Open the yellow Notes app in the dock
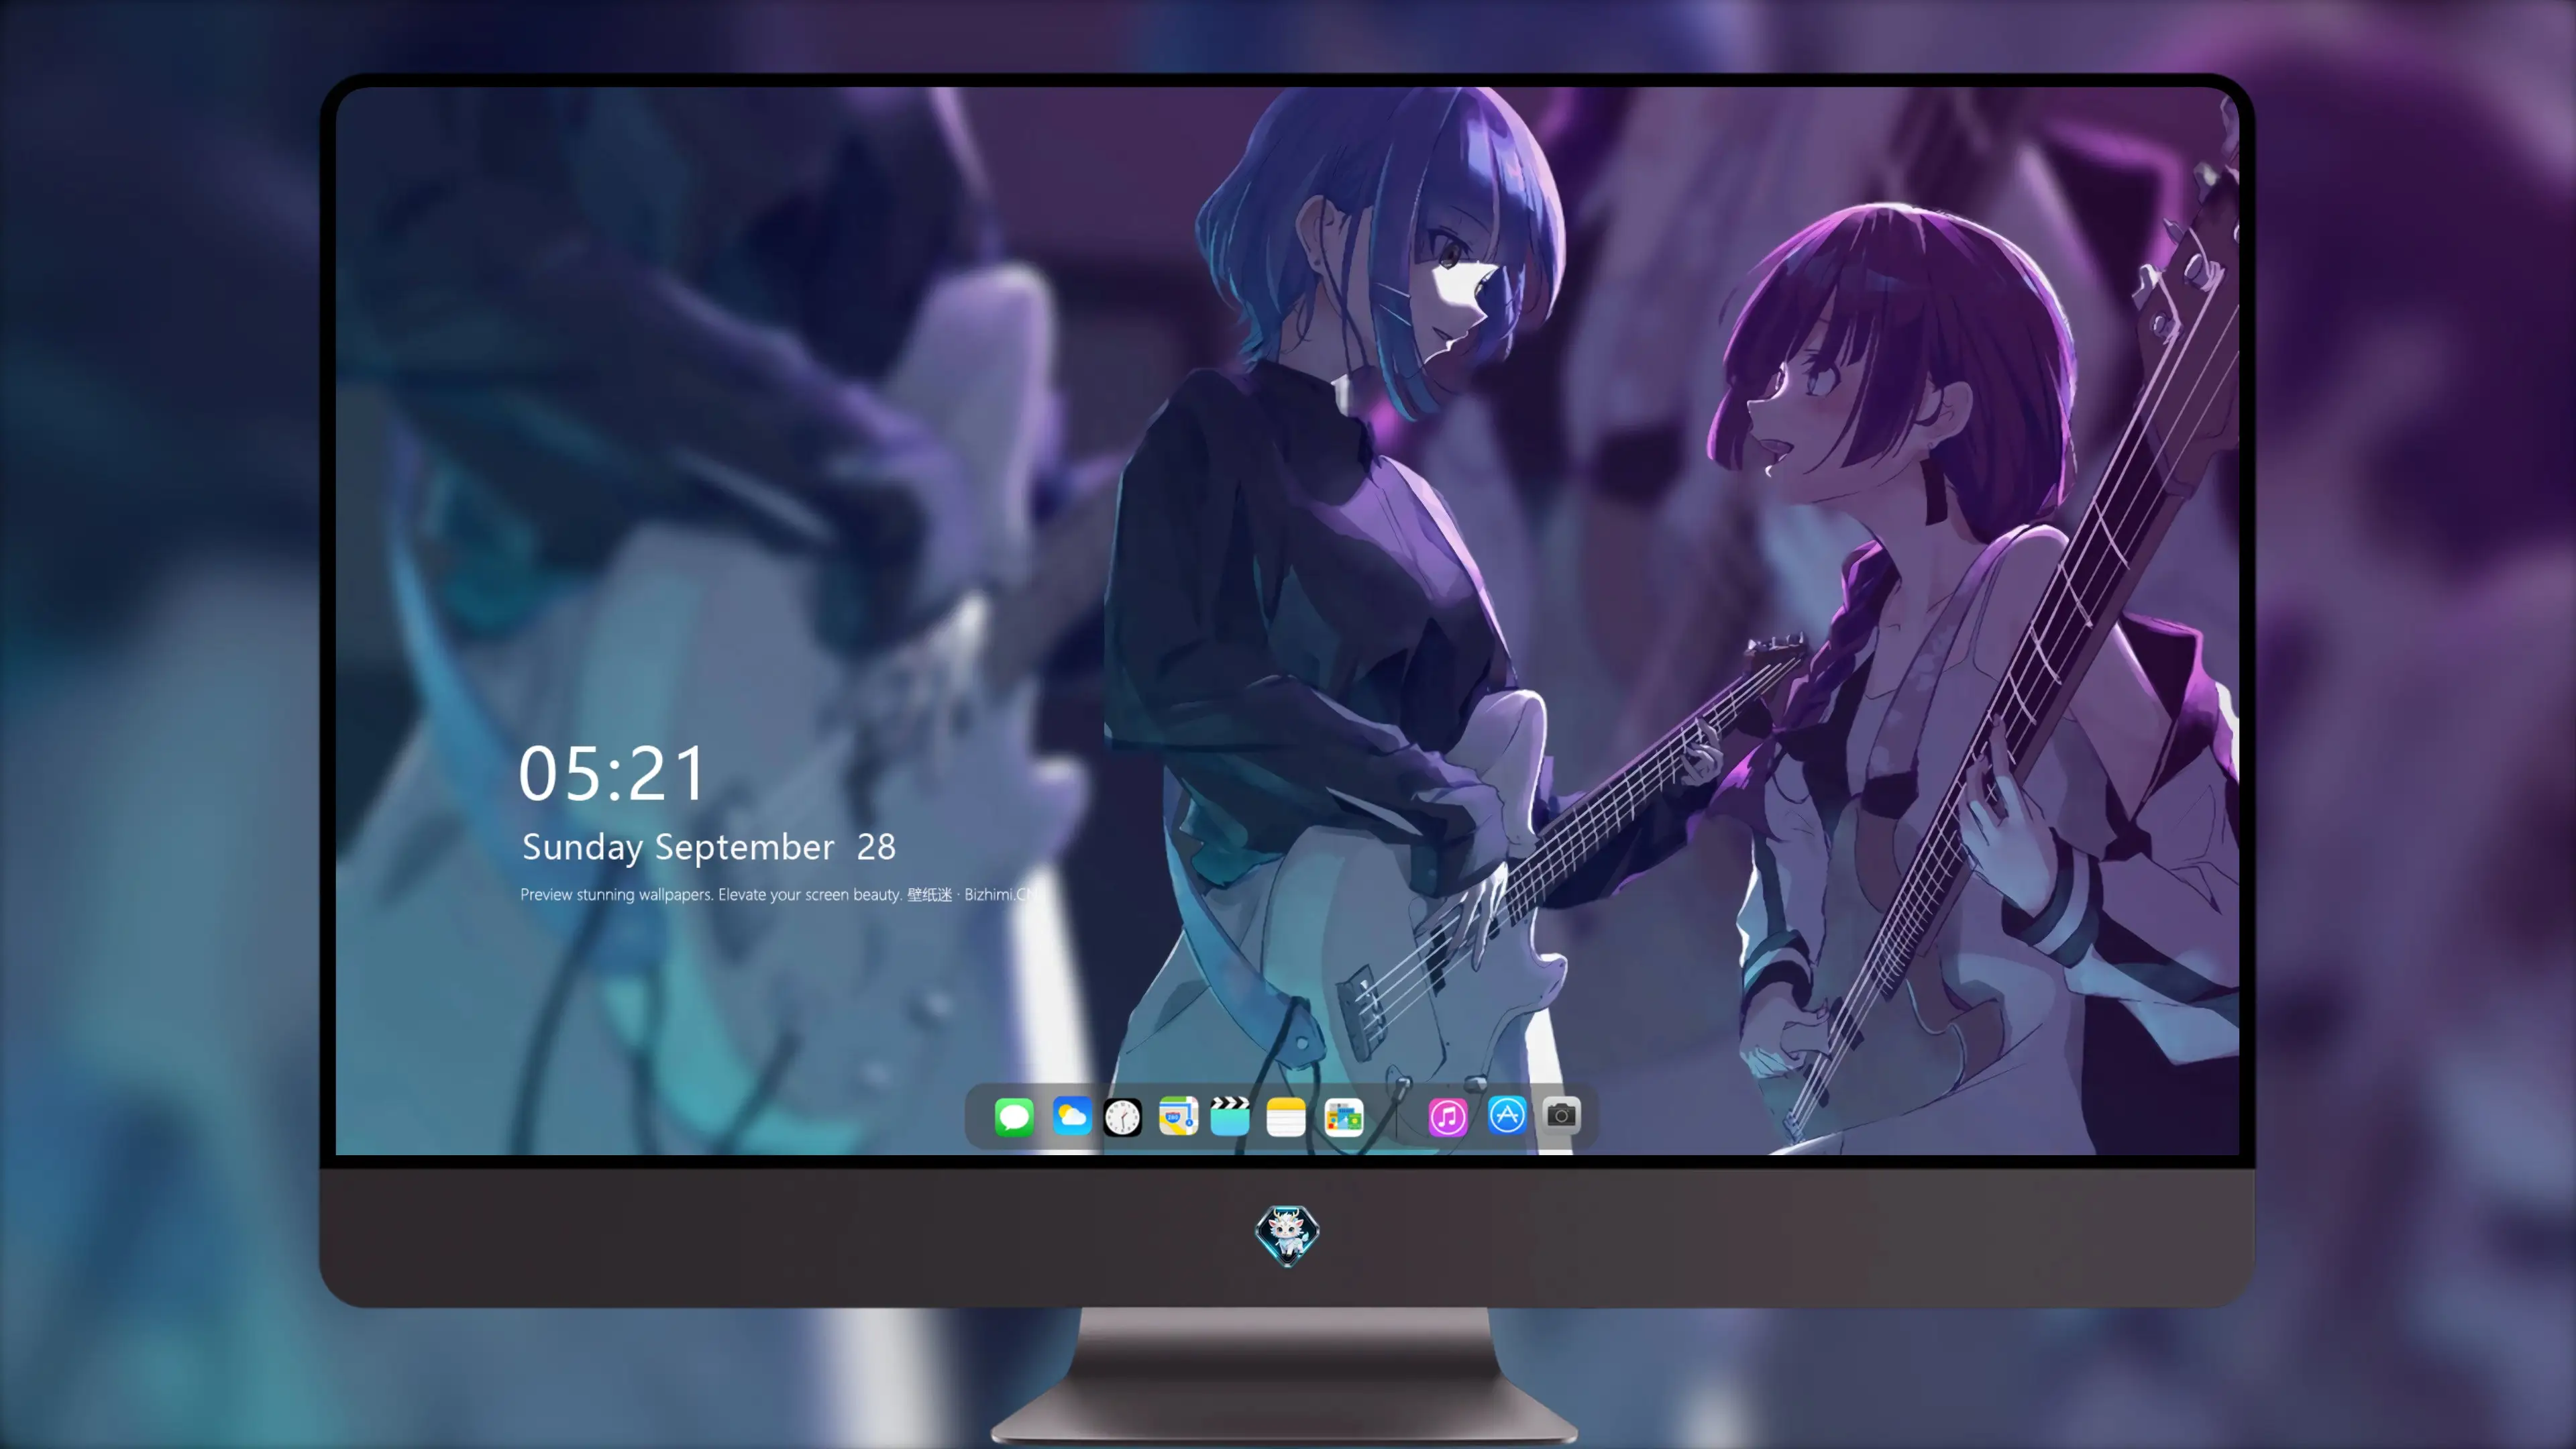The height and width of the screenshot is (1449, 2576). click(1286, 1116)
